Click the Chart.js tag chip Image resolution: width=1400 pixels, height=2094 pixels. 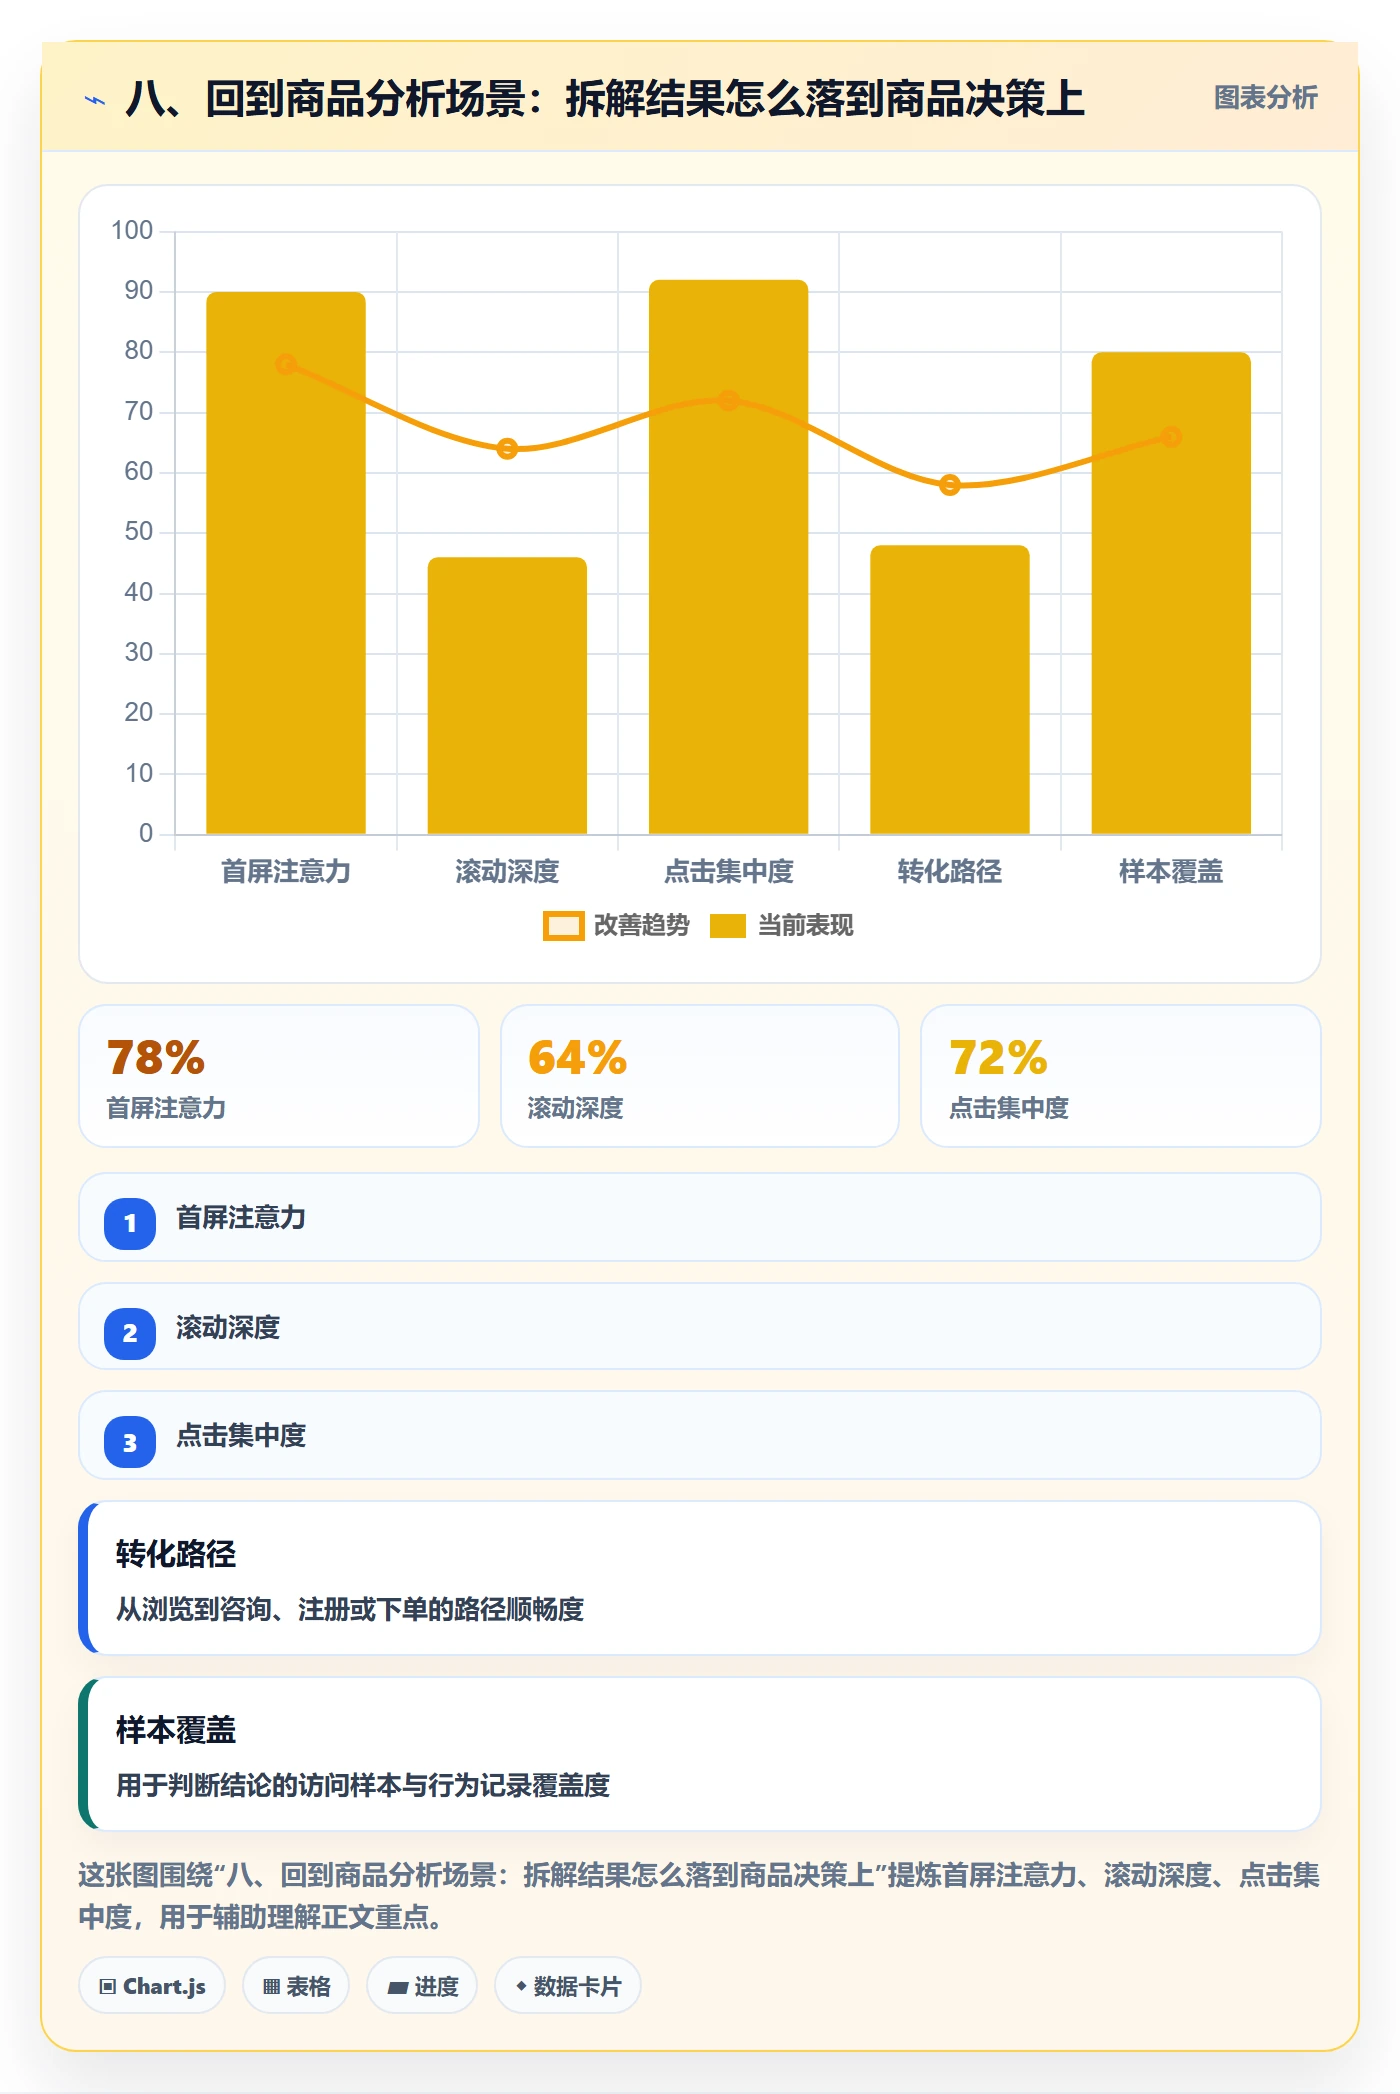click(x=152, y=1986)
